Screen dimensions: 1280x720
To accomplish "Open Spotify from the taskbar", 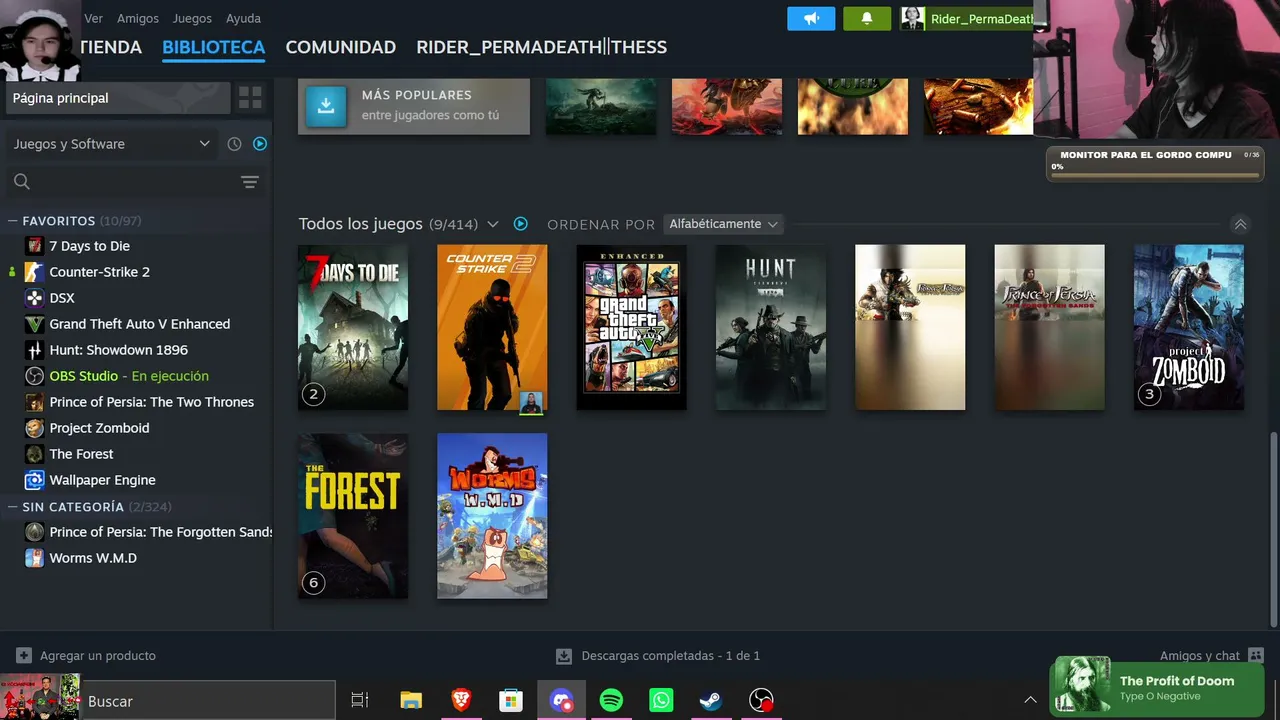I will (x=611, y=701).
